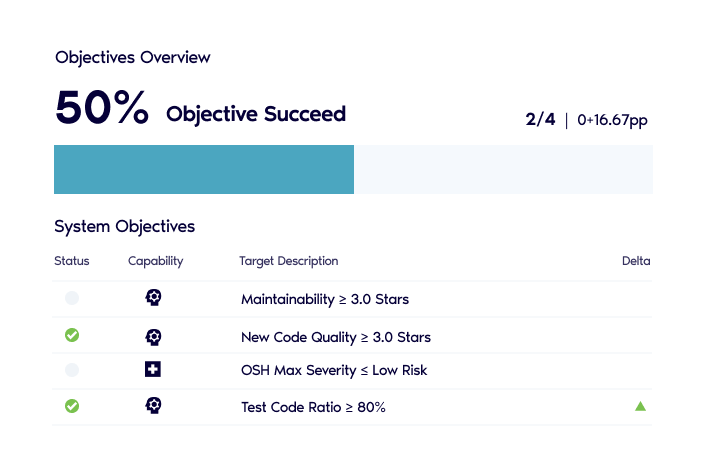Click the New Code Quality capability icon

(153, 337)
